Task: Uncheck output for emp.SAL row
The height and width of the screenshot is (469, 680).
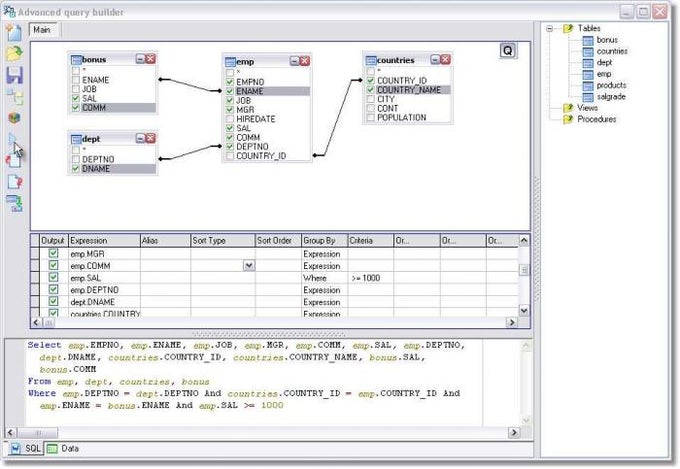Action: tap(53, 277)
